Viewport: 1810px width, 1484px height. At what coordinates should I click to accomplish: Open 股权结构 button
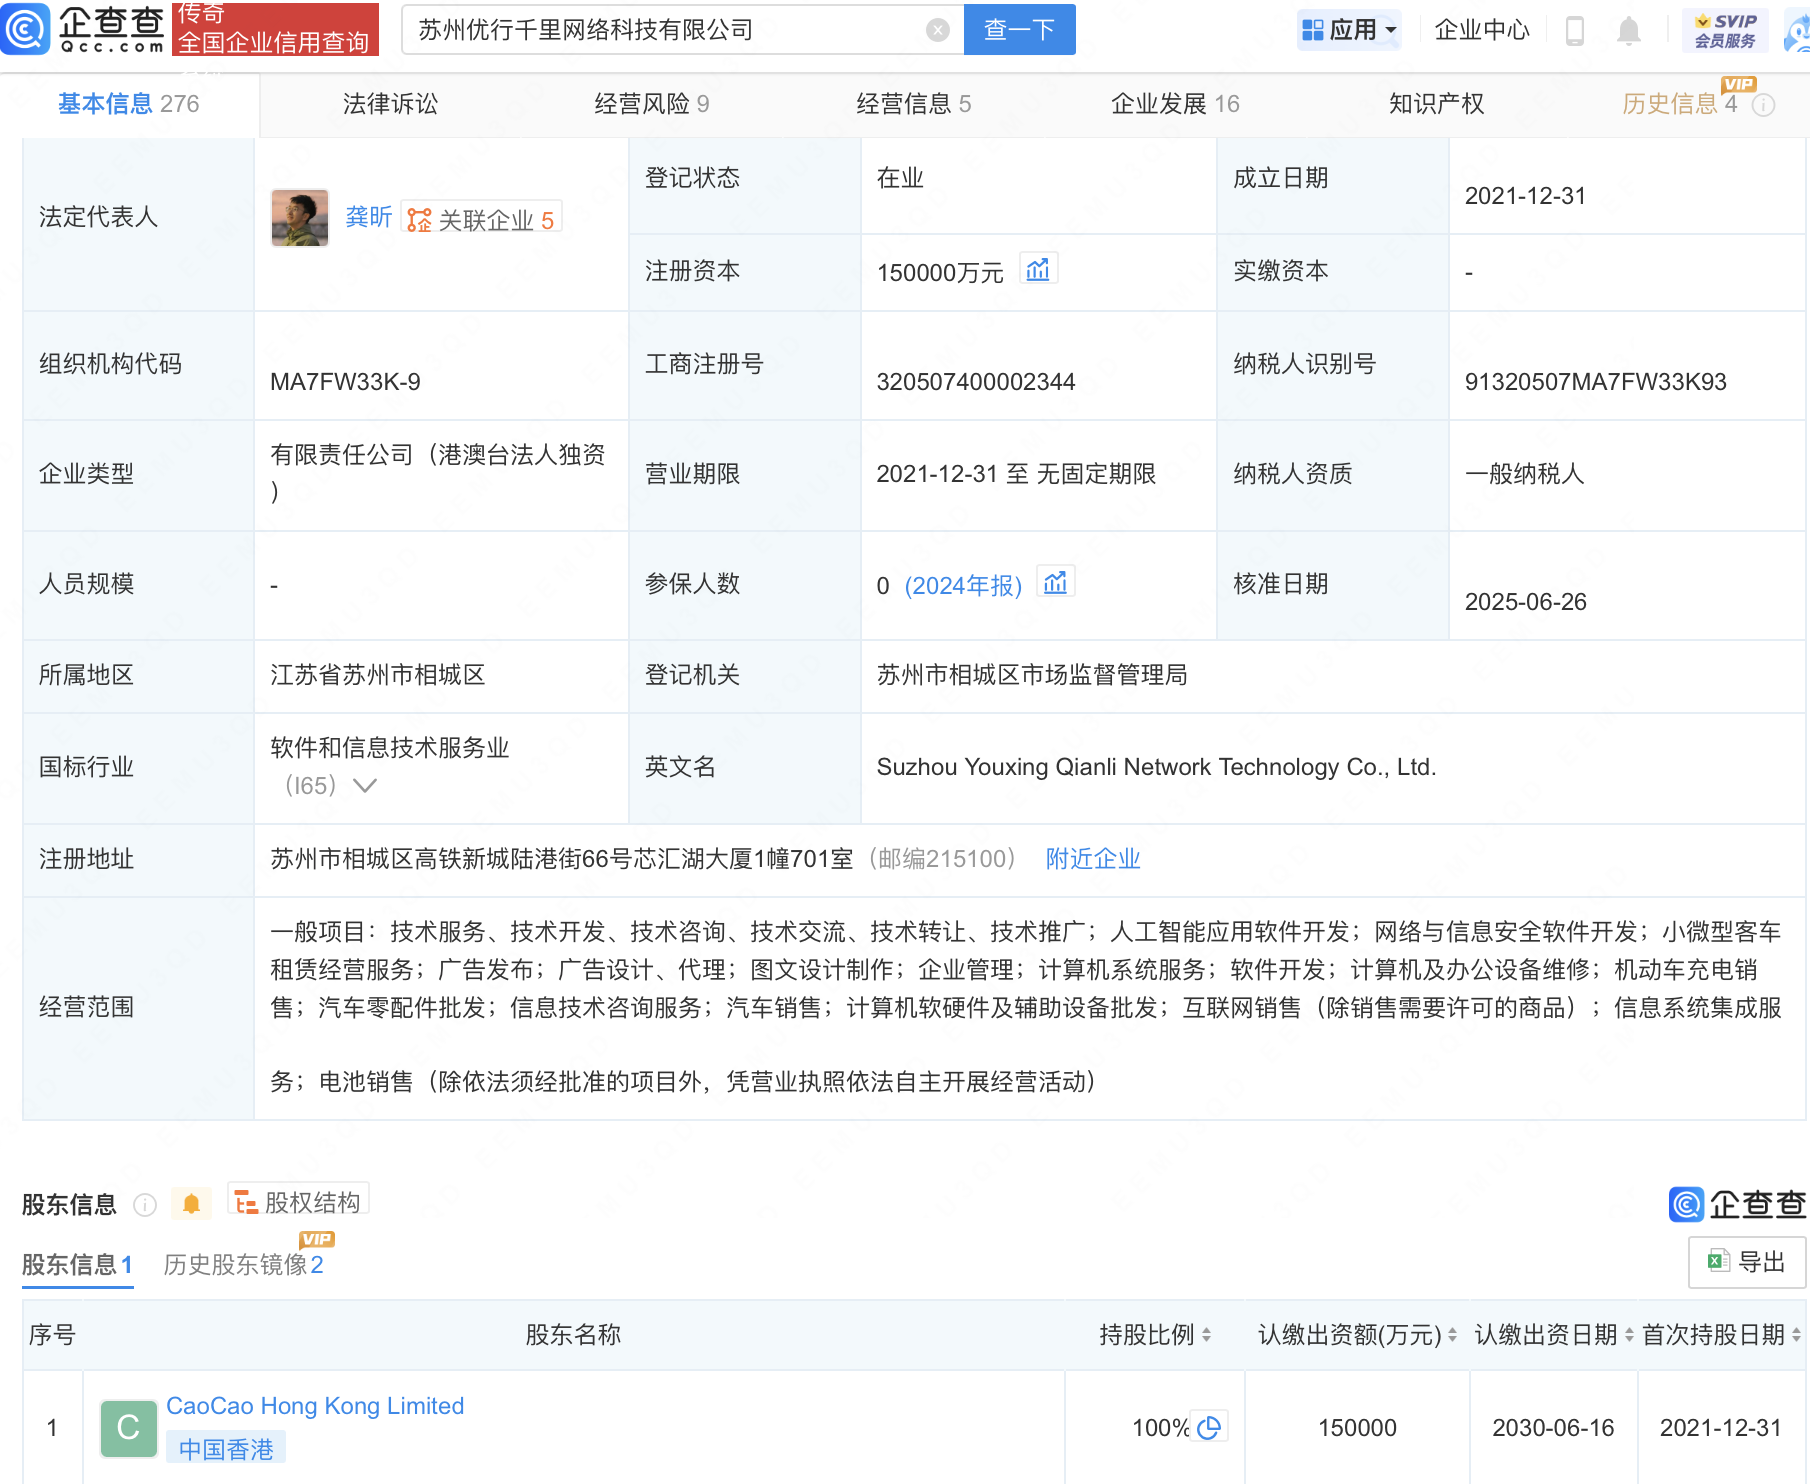(x=299, y=1201)
